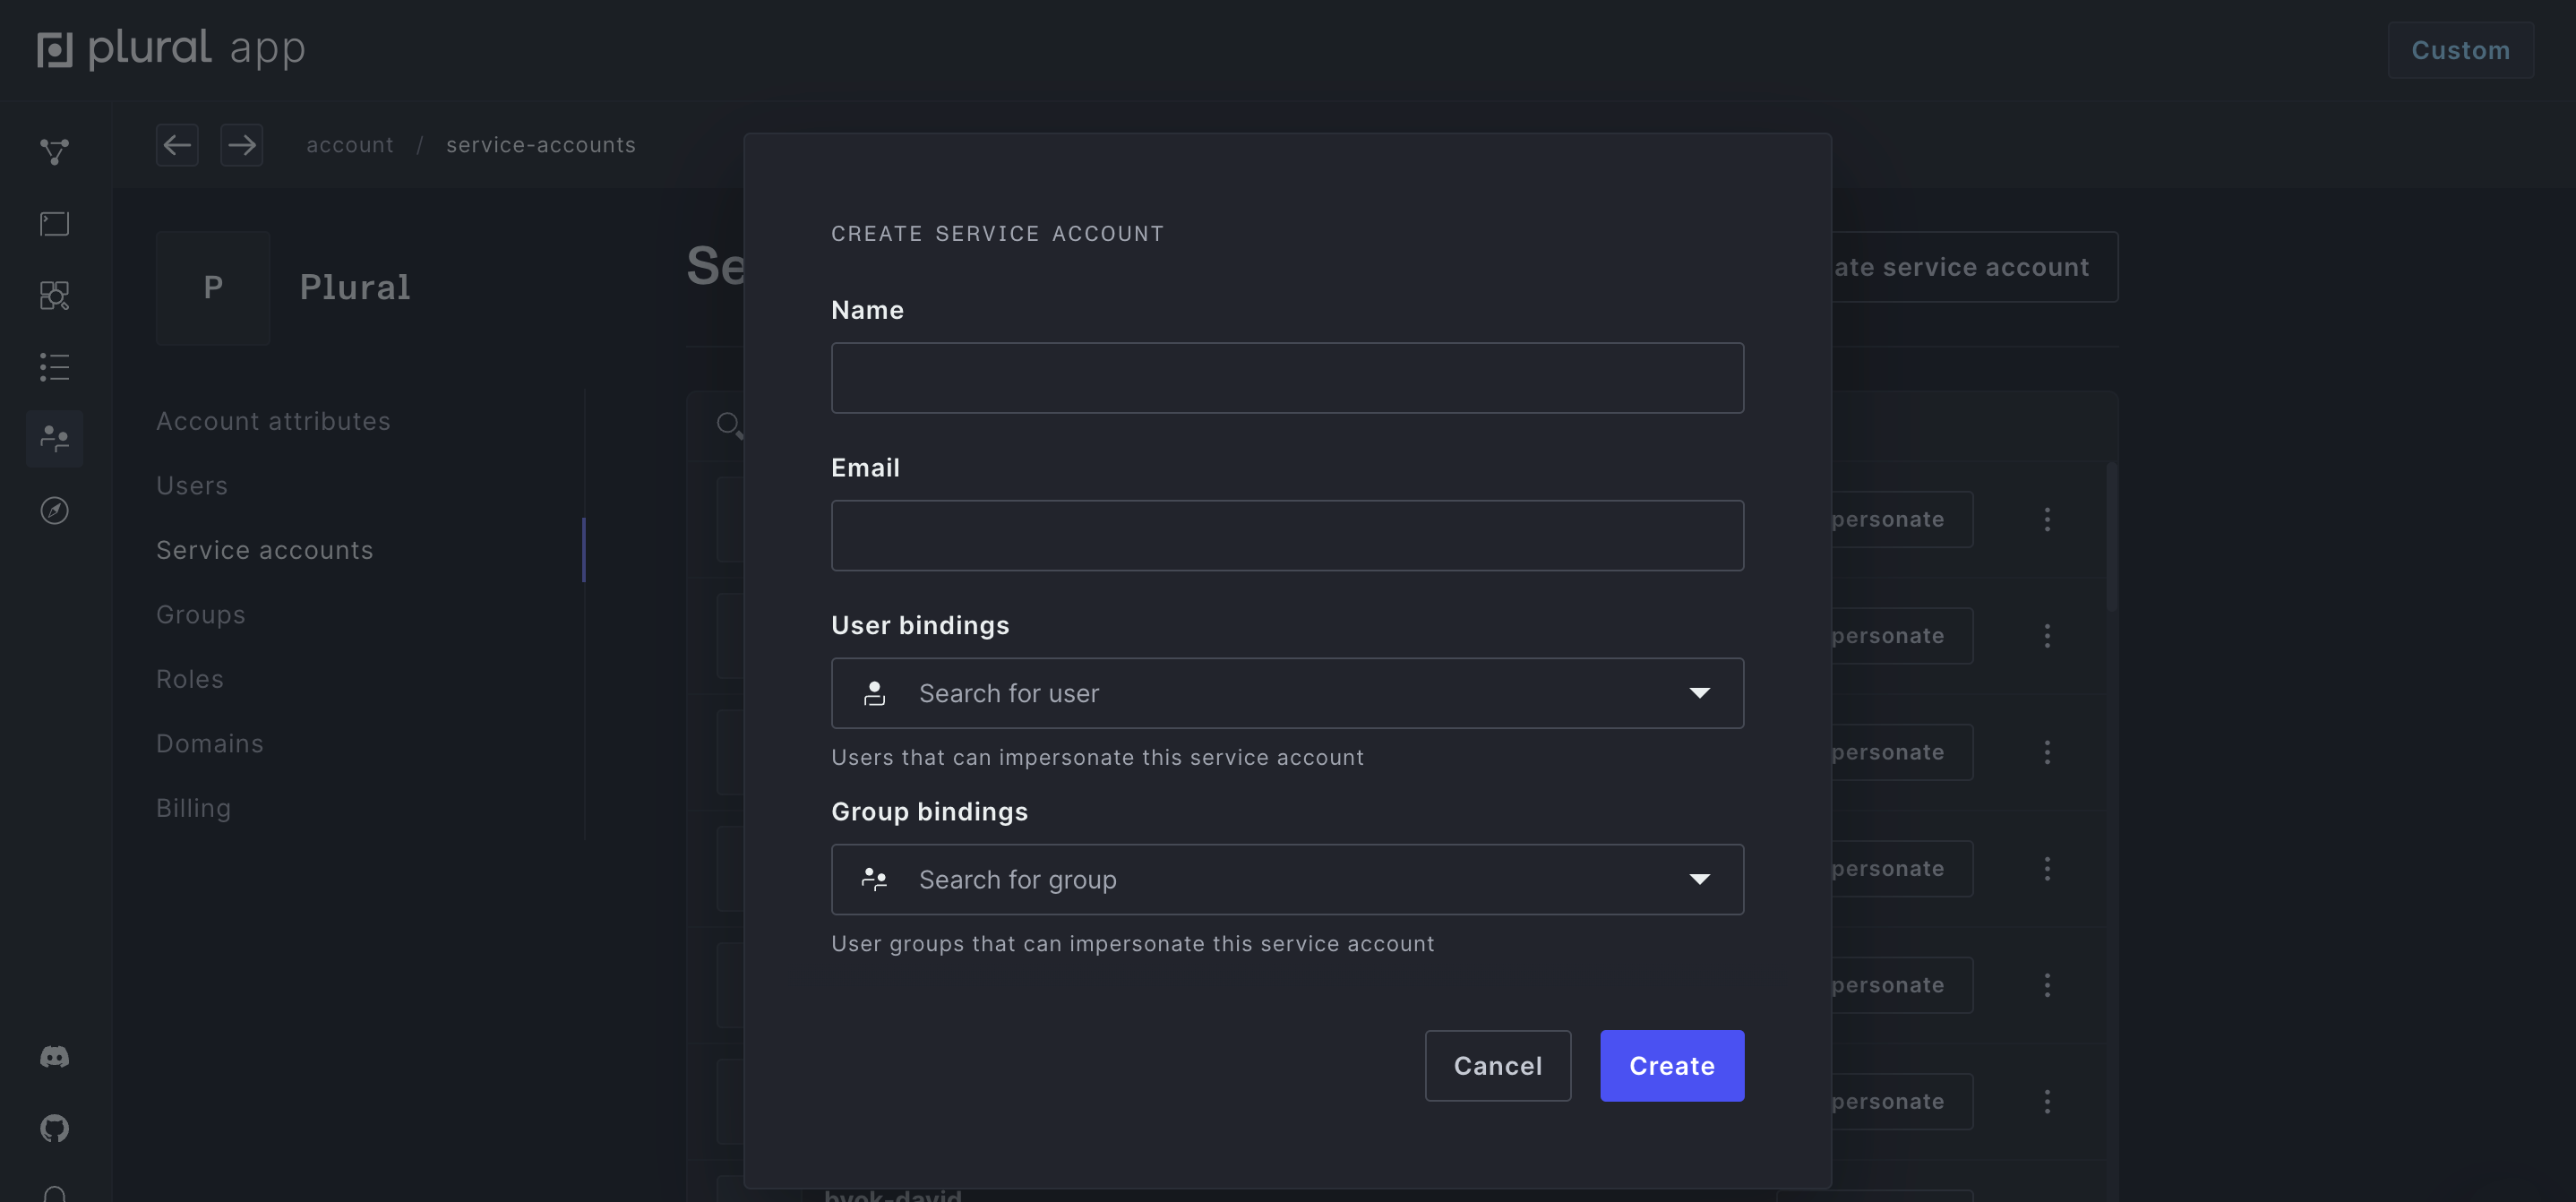Screen dimensions: 2576x1202
Task: Click the back arrow navigation icon
Action: pyautogui.click(x=177, y=145)
